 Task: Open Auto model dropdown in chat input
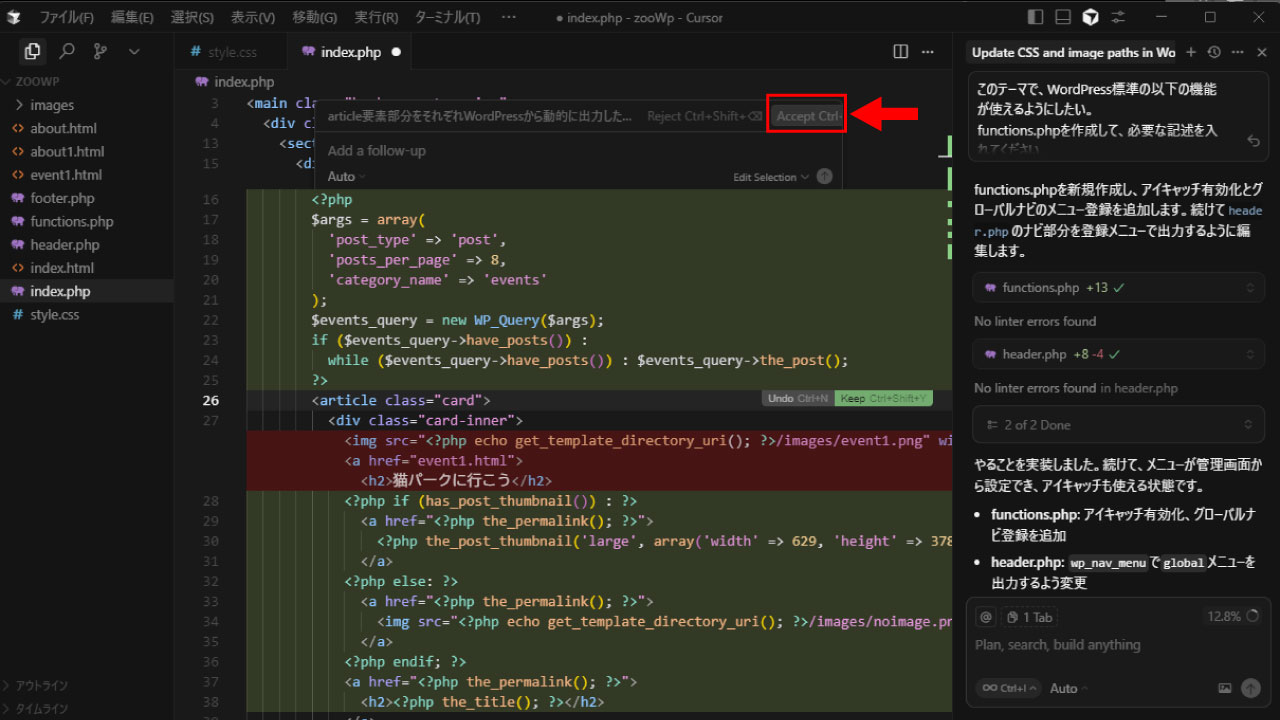point(1069,688)
